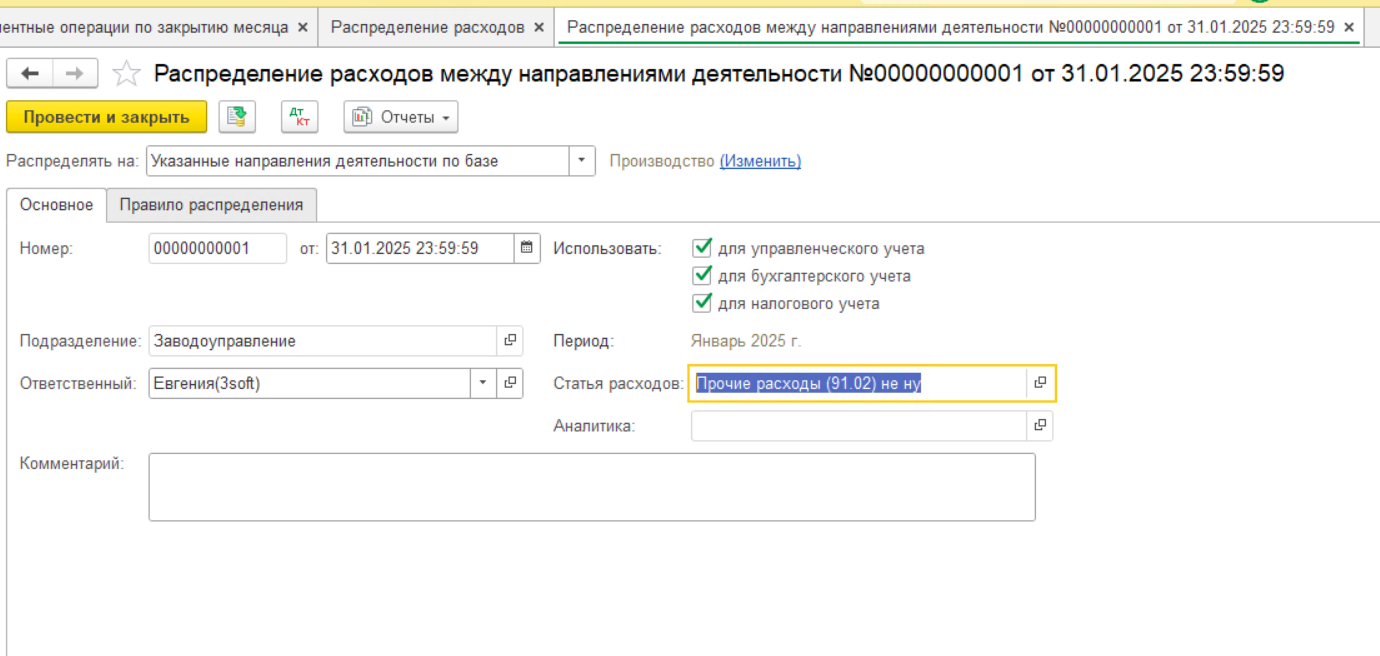Click the Изменить link
The width and height of the screenshot is (1380, 656).
(x=760, y=161)
